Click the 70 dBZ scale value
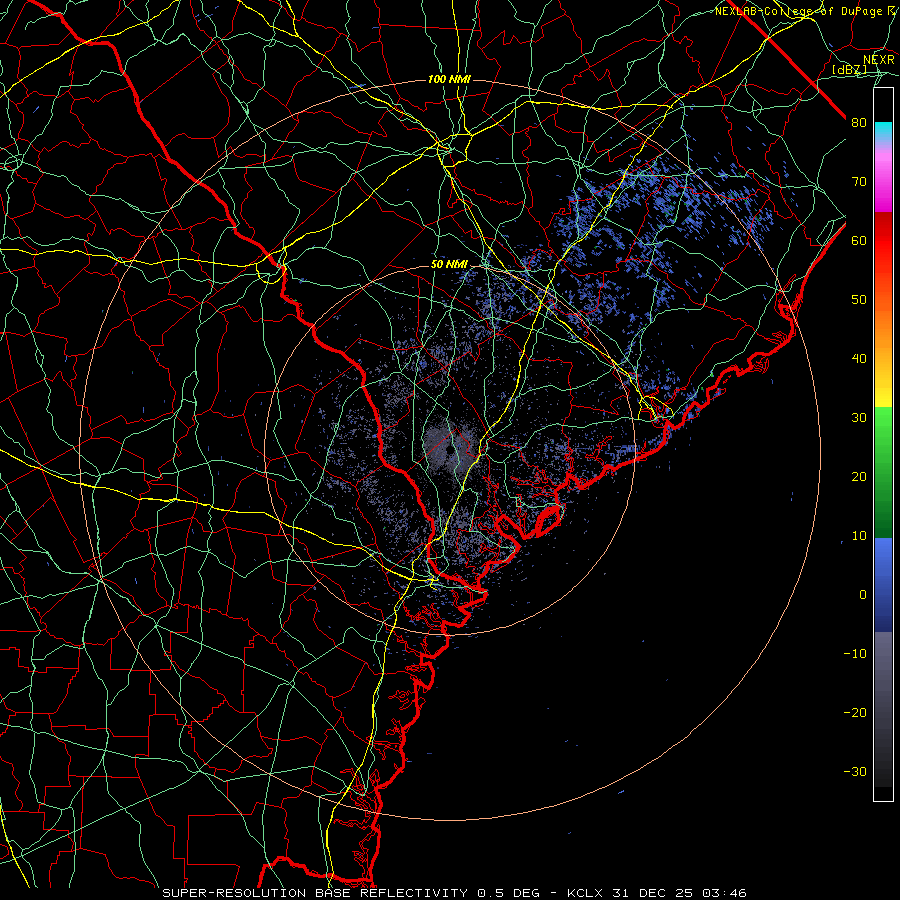This screenshot has width=900, height=900. [x=859, y=182]
